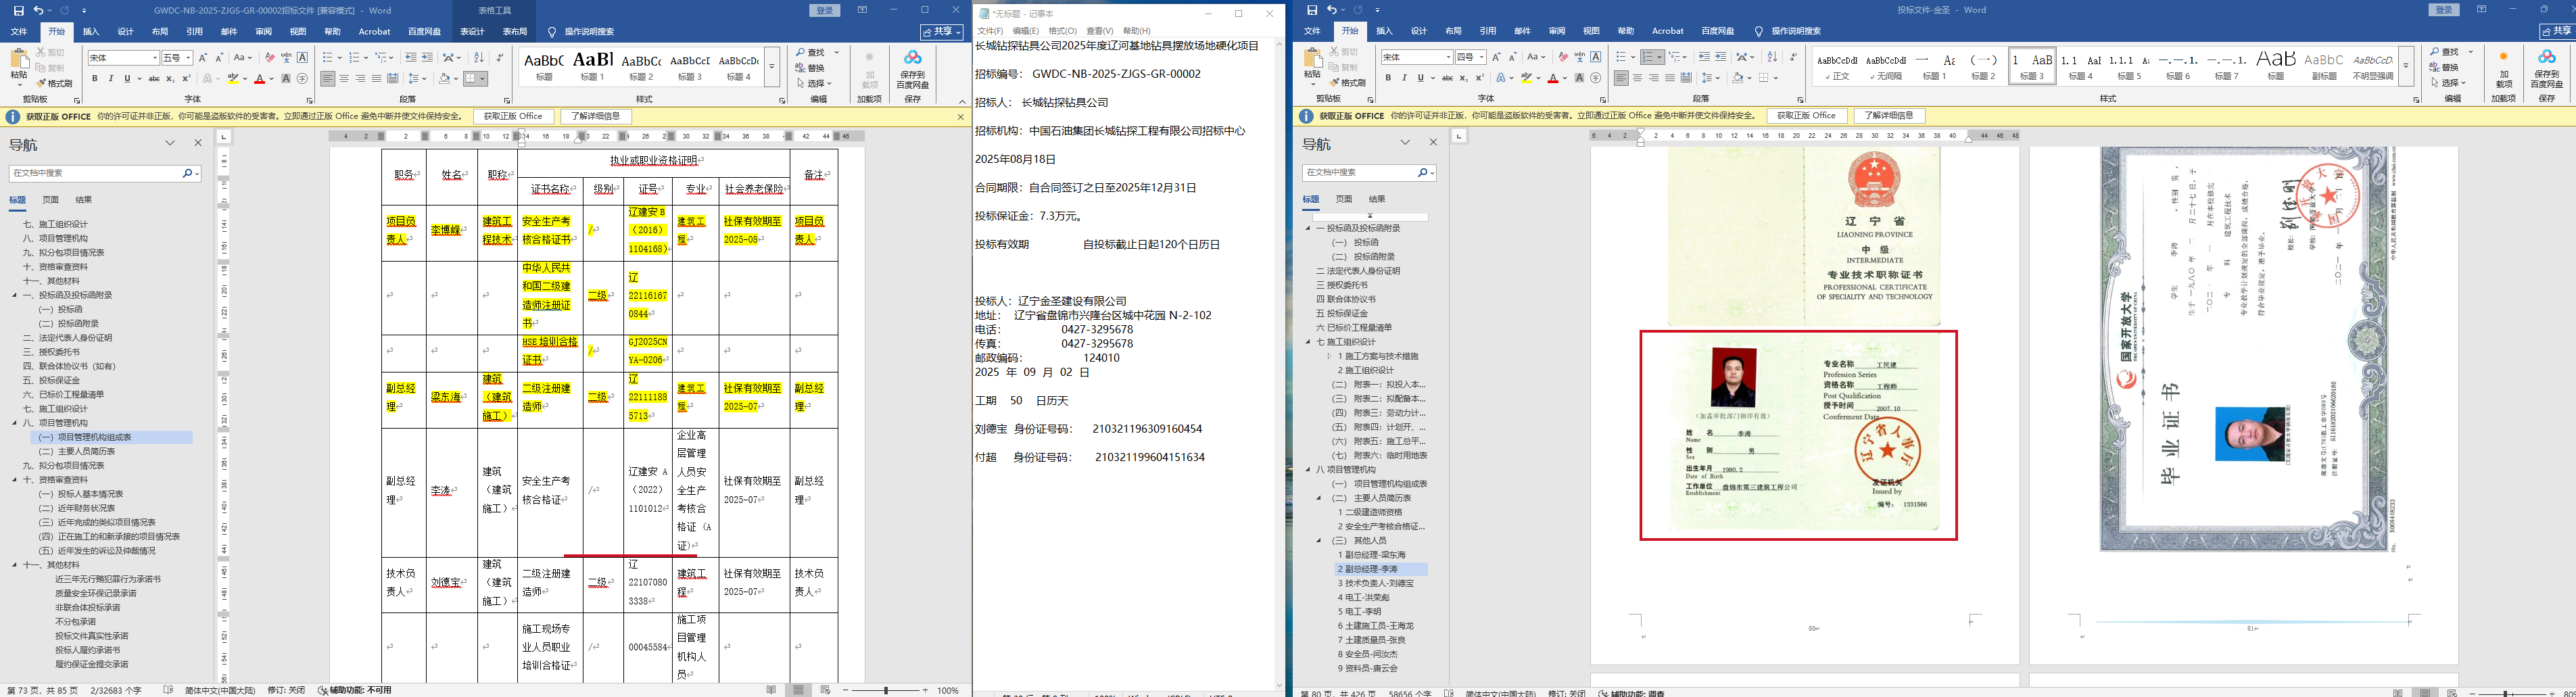Click character border icon in right Word ribbon

1596,58
